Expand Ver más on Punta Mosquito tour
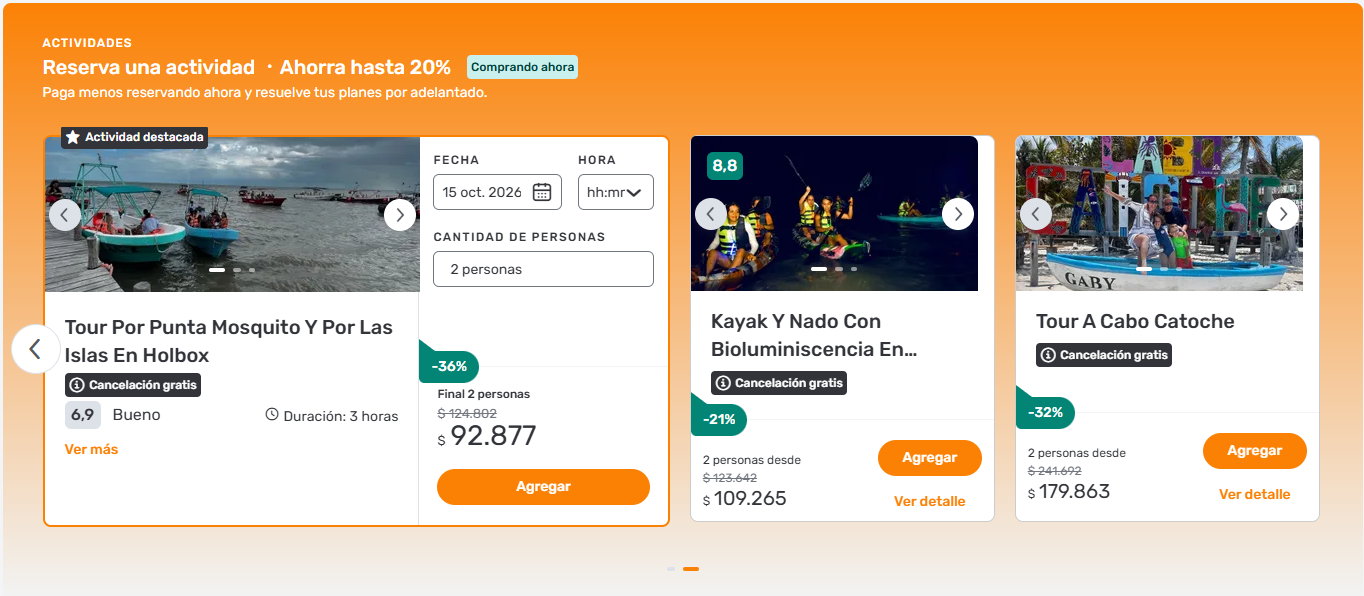This screenshot has width=1364, height=596. (x=91, y=449)
